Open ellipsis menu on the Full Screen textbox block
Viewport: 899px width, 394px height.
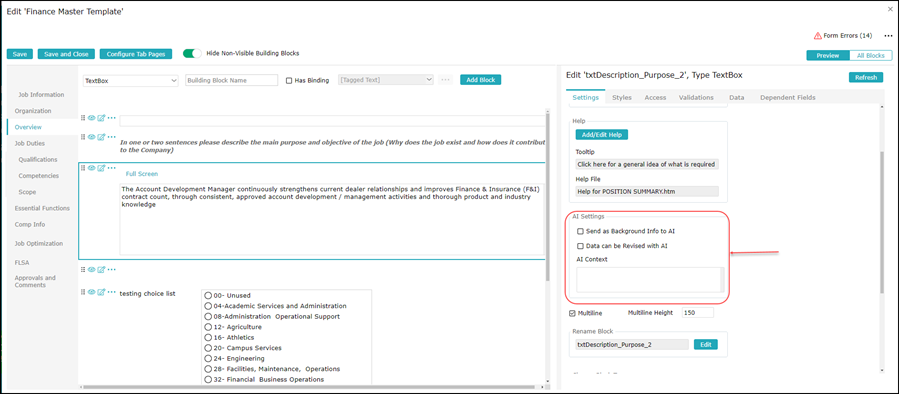point(112,168)
